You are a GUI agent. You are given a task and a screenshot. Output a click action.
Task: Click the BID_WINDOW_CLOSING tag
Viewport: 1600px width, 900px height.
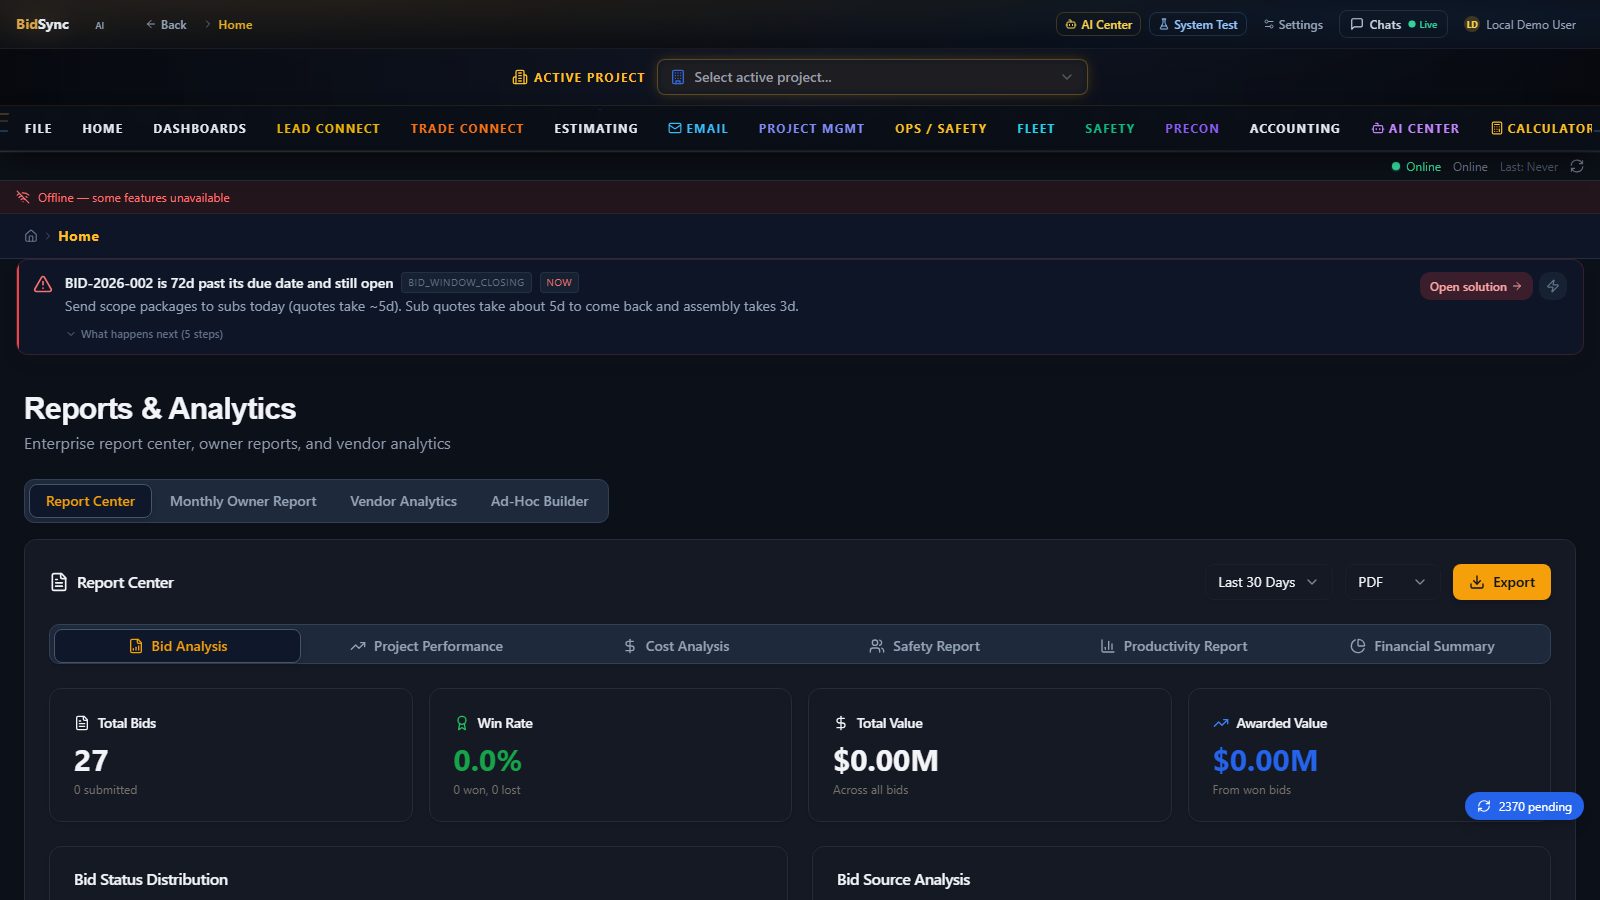point(466,283)
